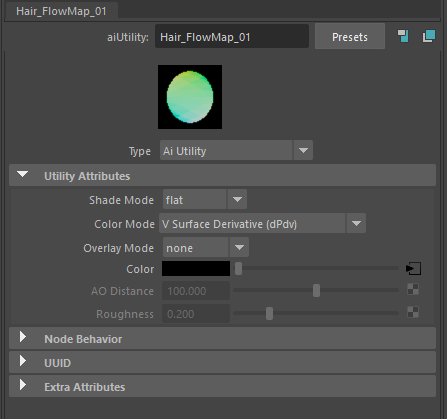Click the Color Mode label
Viewport: 447px width, 419px height.
124,224
